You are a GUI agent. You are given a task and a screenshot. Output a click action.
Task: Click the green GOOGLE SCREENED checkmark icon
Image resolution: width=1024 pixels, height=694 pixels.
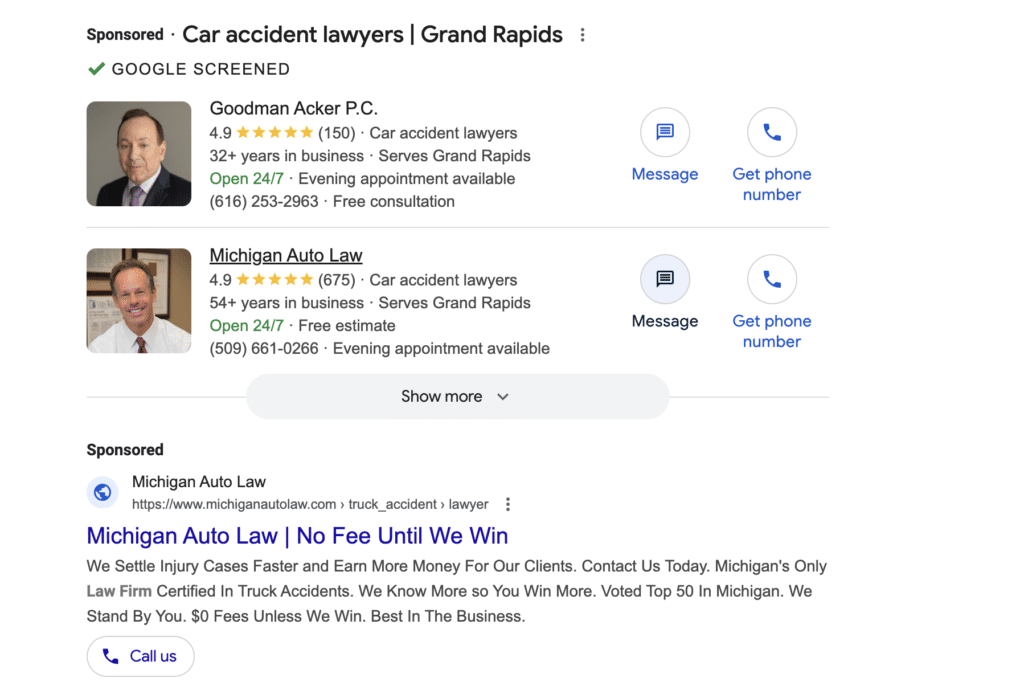coord(96,69)
